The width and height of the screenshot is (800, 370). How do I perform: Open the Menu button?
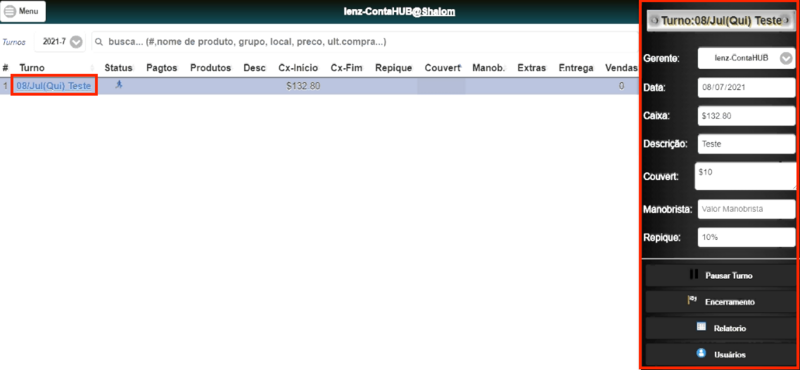[x=23, y=11]
